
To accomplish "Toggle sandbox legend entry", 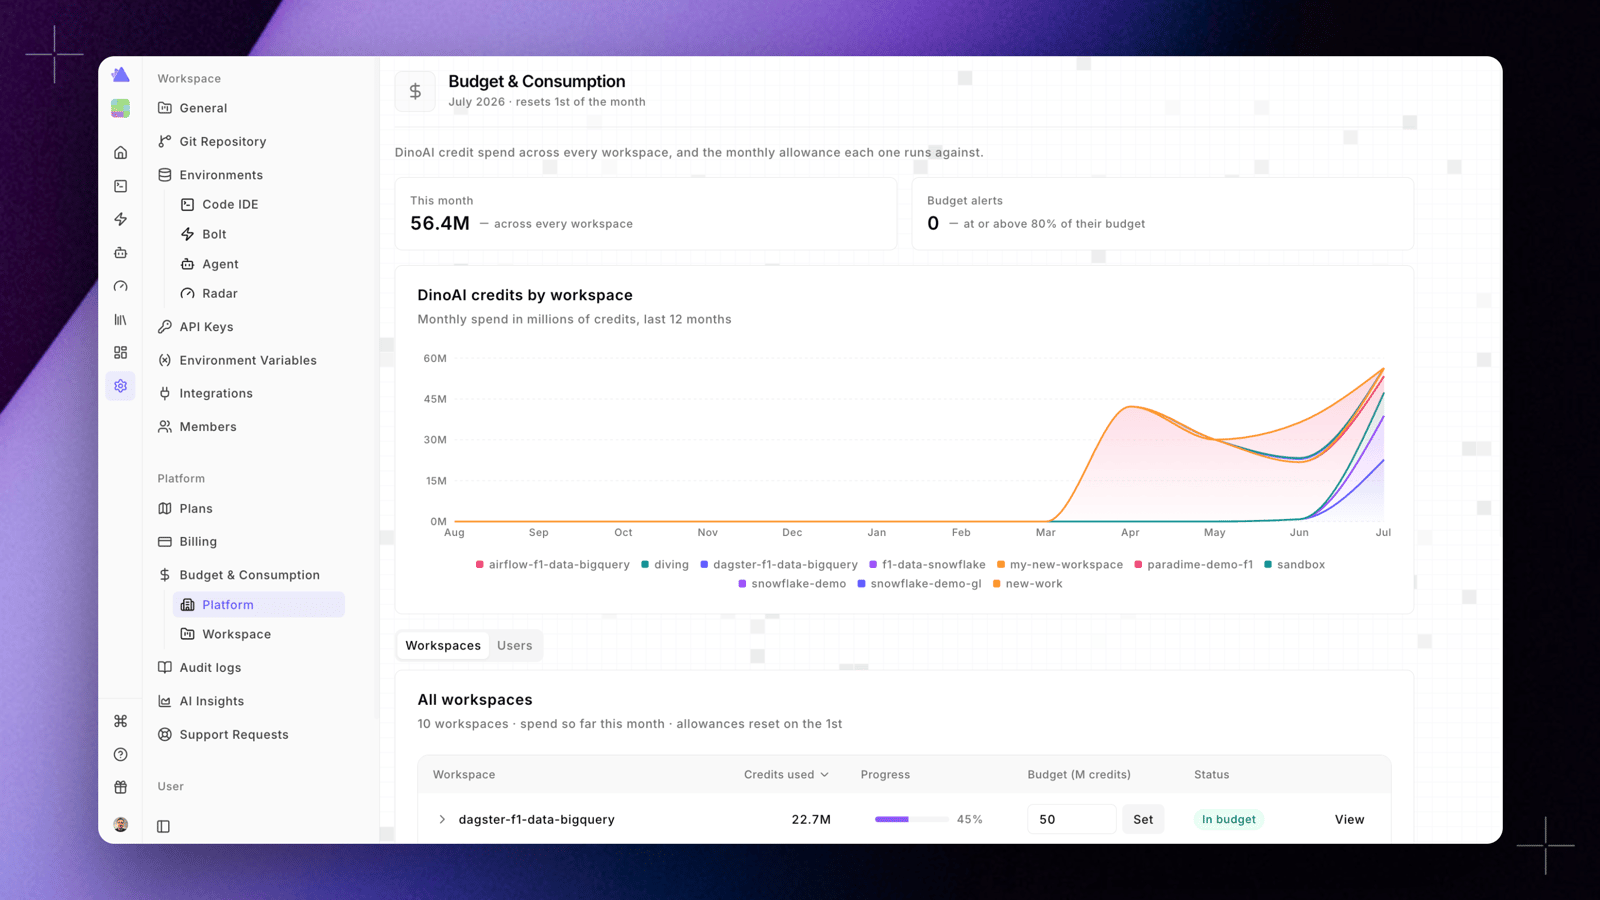I will point(1294,564).
